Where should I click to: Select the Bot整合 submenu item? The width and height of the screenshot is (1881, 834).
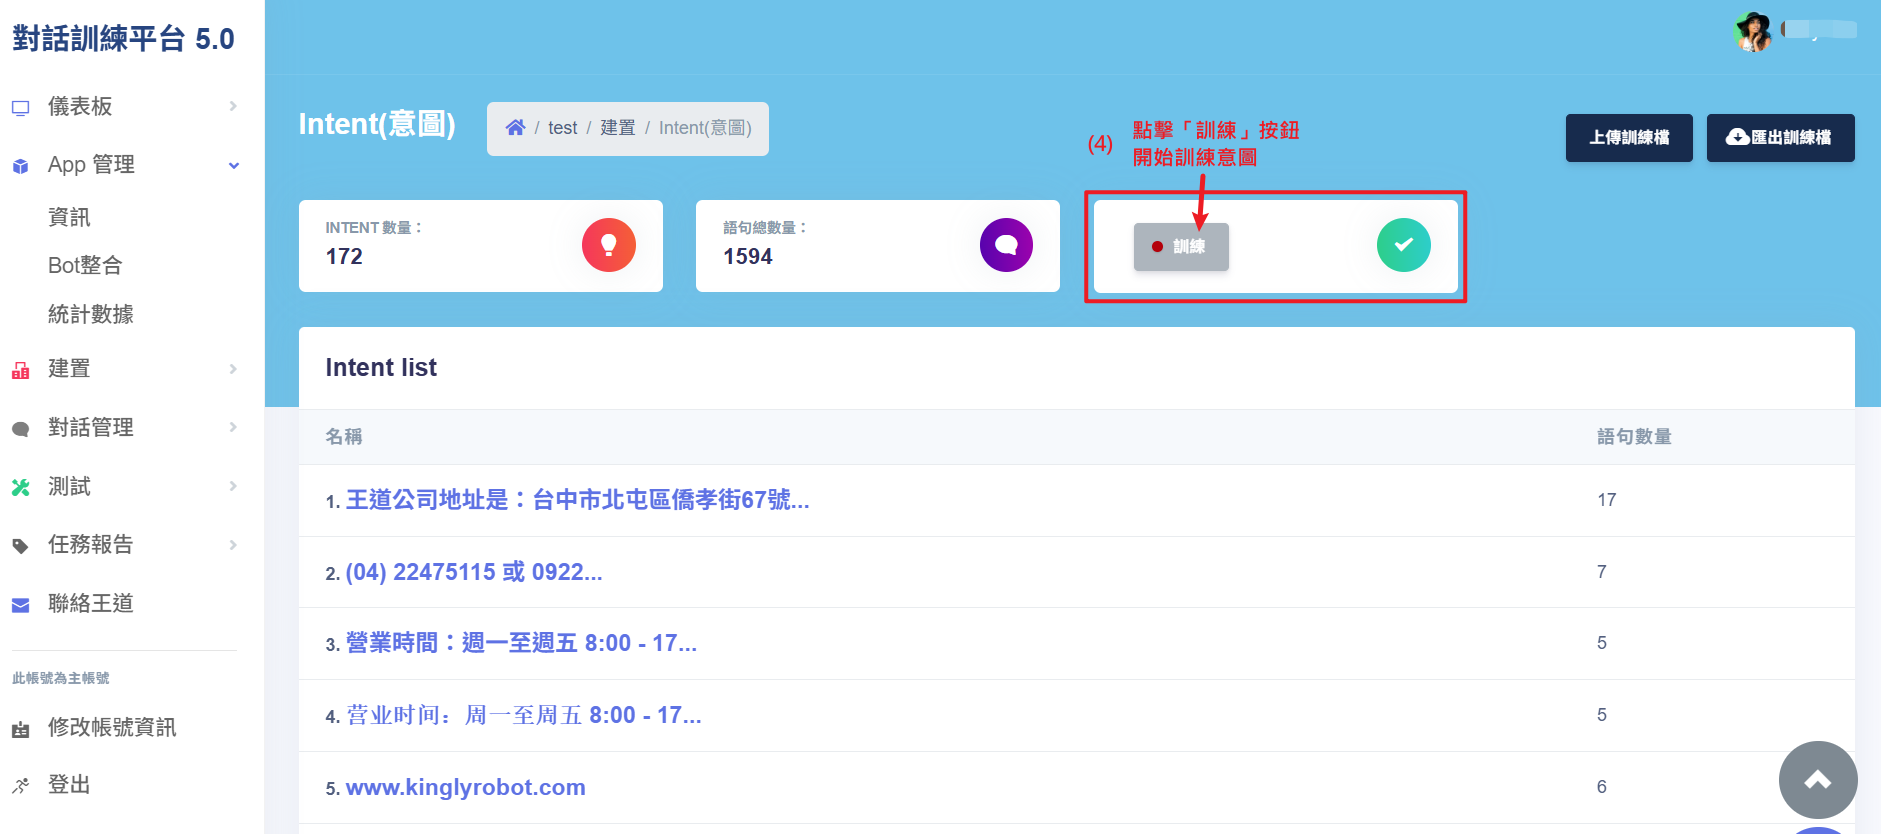(85, 265)
